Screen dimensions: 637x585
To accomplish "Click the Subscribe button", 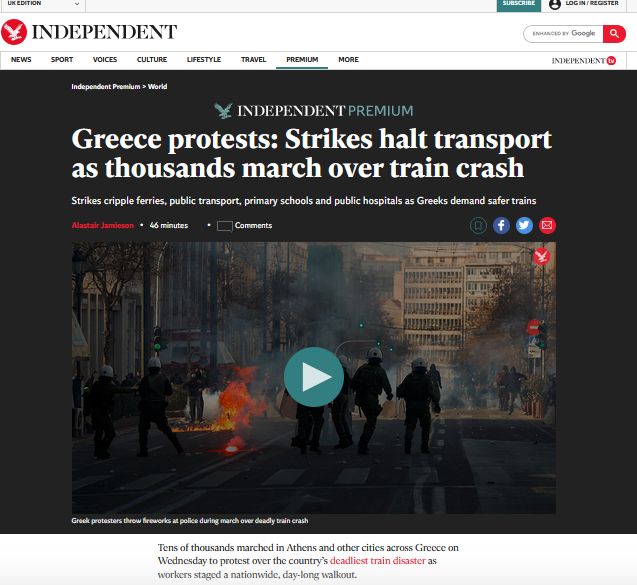I will point(519,4).
